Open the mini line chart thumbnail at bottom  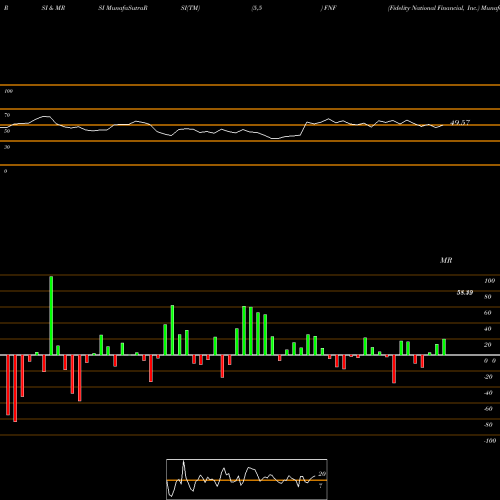click(247, 479)
